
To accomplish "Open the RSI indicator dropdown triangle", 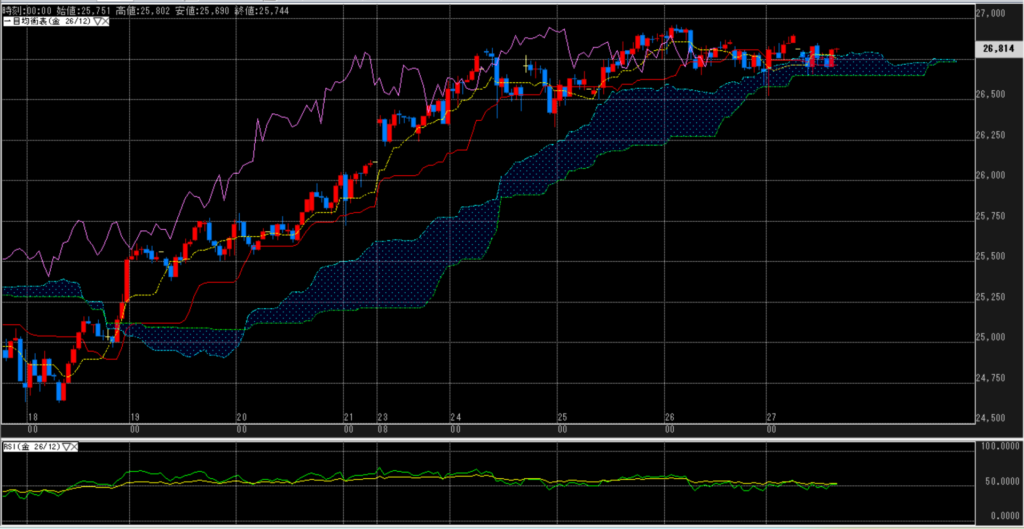I will [x=64, y=446].
